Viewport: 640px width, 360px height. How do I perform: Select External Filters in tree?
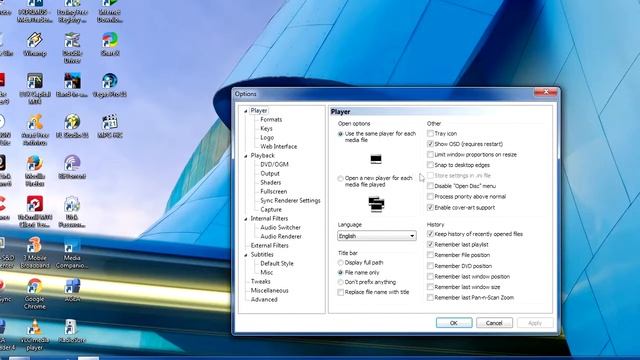point(269,245)
